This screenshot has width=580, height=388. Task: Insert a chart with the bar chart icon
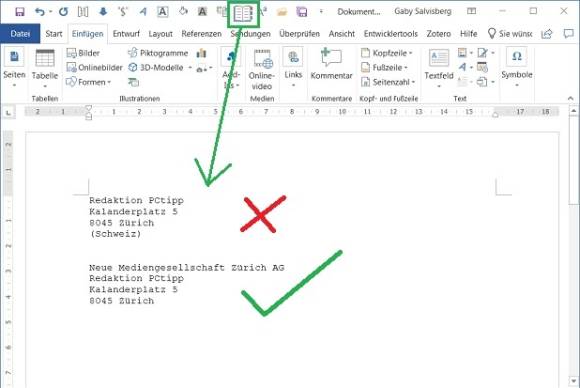tap(202, 53)
